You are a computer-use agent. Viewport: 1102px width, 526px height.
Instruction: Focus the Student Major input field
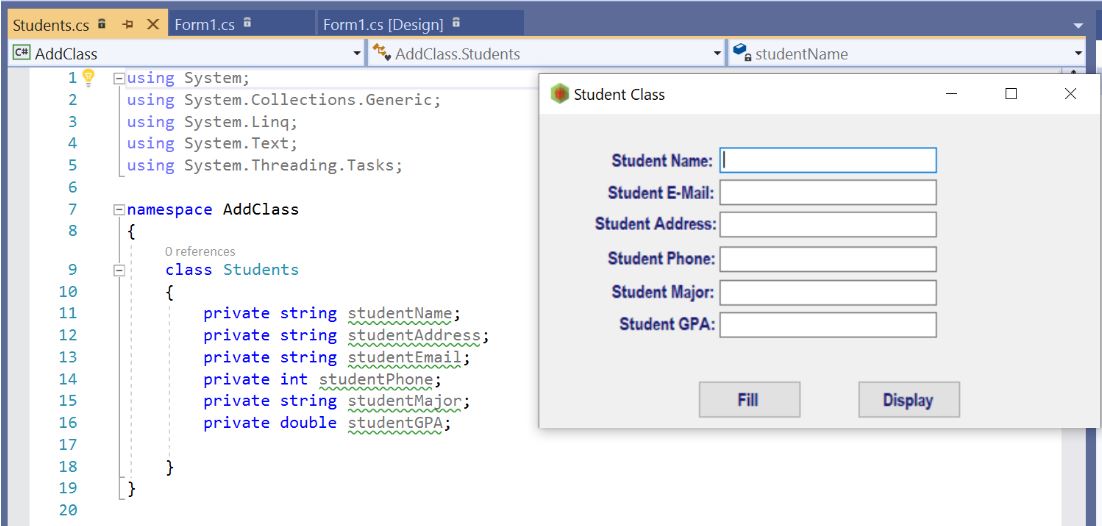click(x=828, y=293)
